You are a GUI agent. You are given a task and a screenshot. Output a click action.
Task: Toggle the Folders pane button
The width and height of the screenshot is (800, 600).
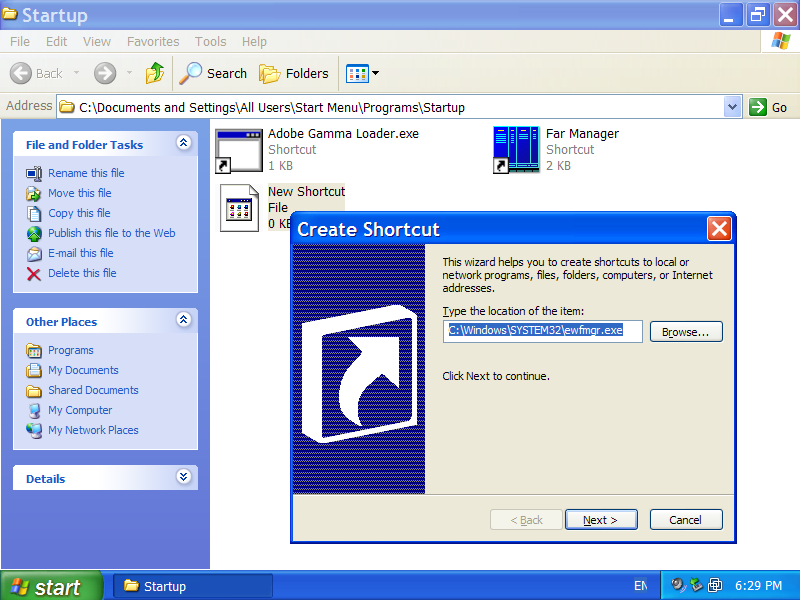(x=293, y=73)
